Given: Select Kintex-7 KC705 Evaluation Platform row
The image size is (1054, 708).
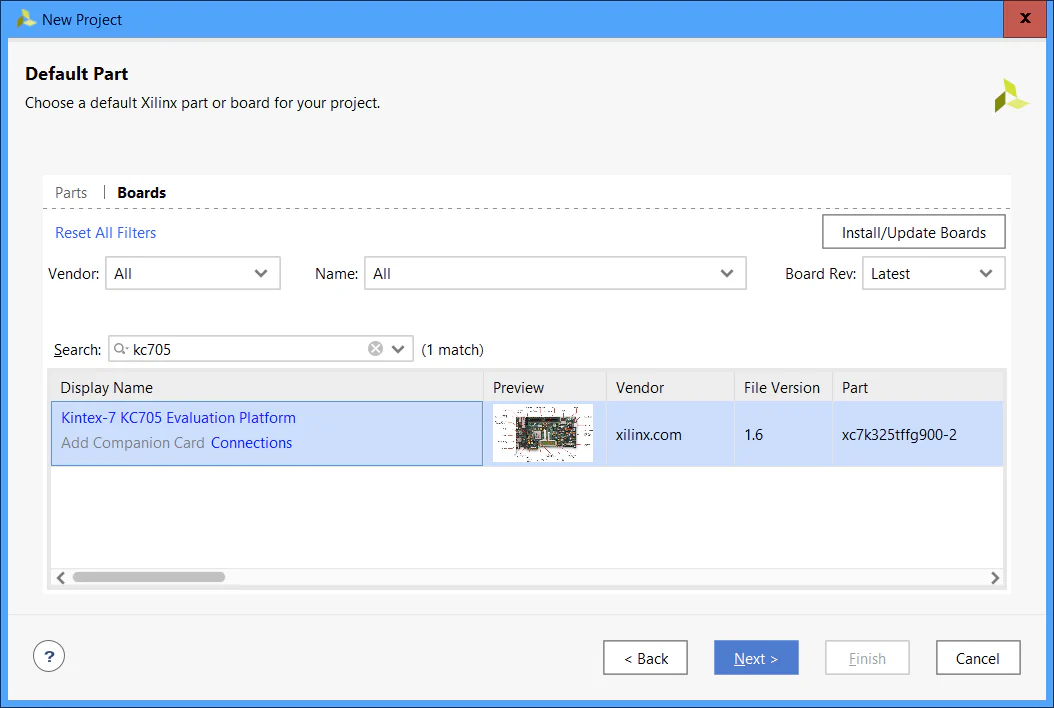Looking at the screenshot, I should [x=178, y=418].
